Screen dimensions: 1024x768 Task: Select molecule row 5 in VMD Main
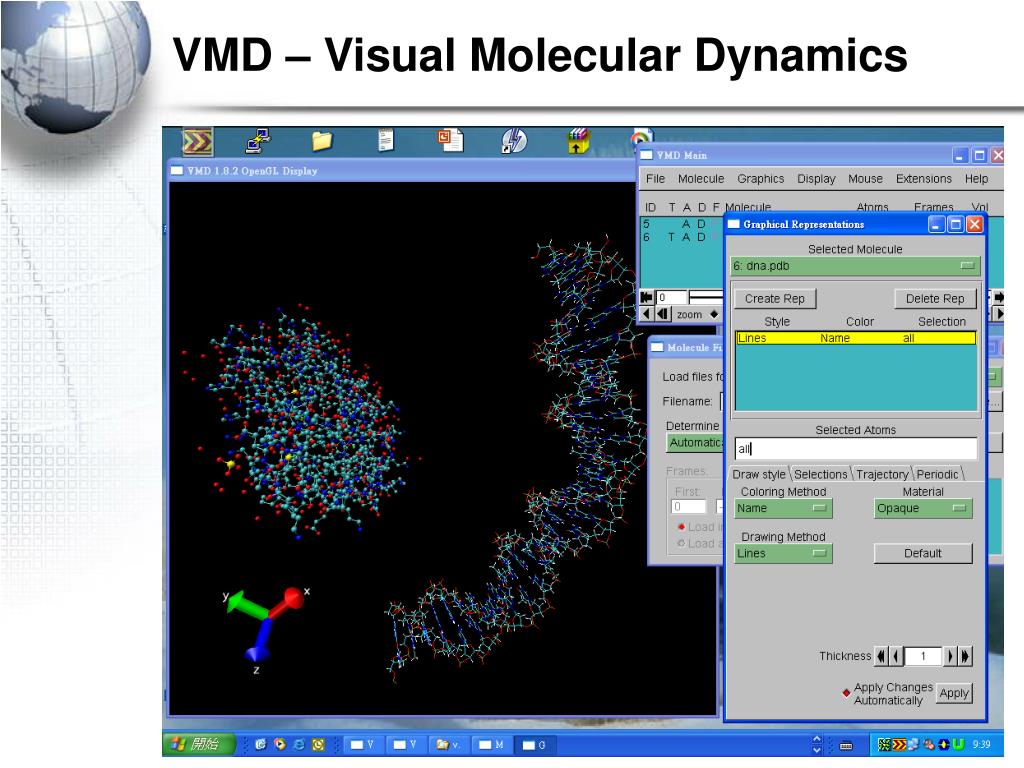pos(681,224)
